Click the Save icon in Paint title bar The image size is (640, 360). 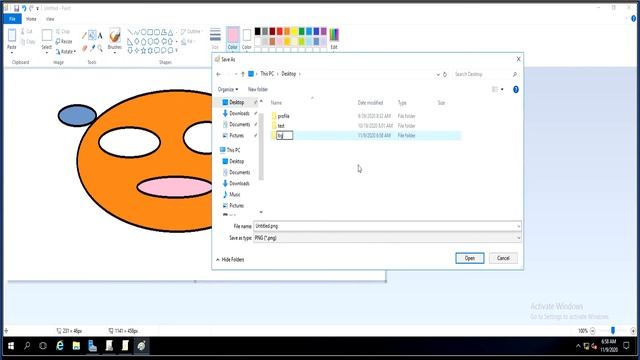coord(16,8)
